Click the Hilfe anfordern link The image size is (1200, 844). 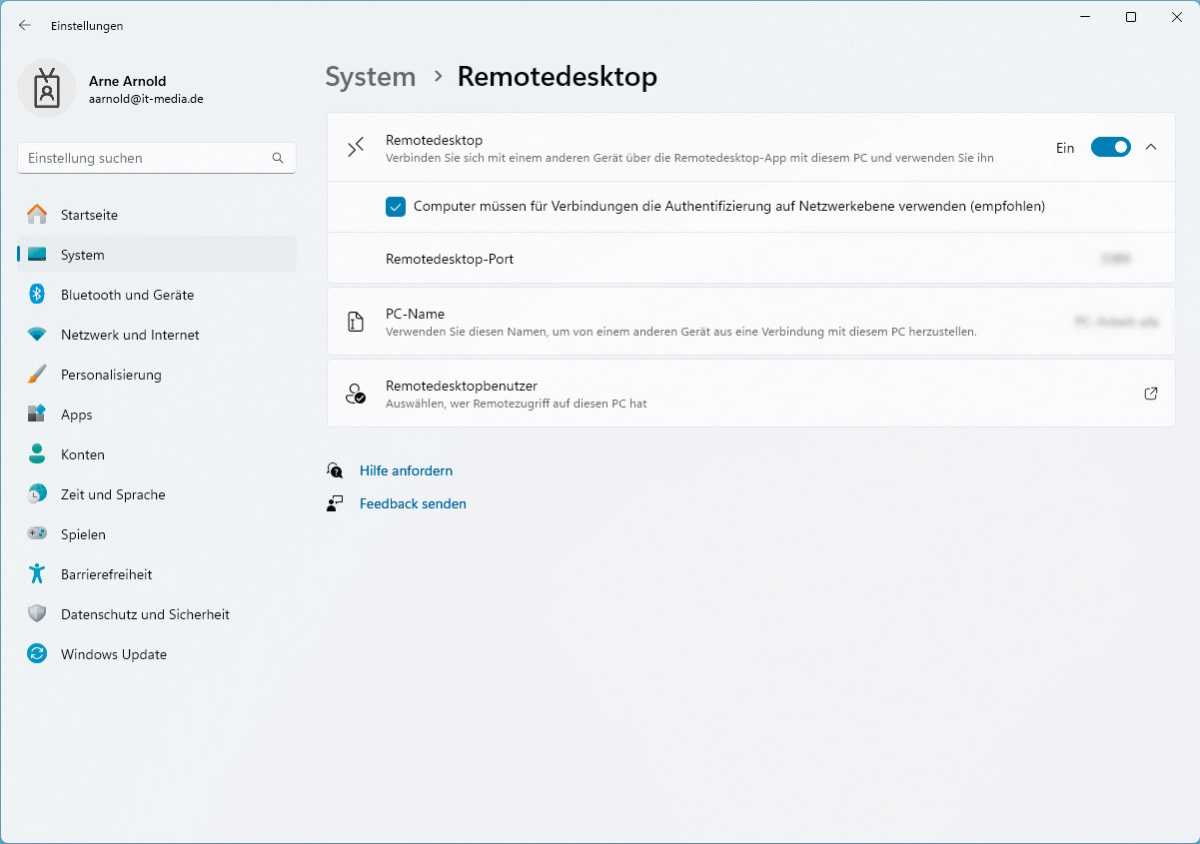(x=406, y=470)
